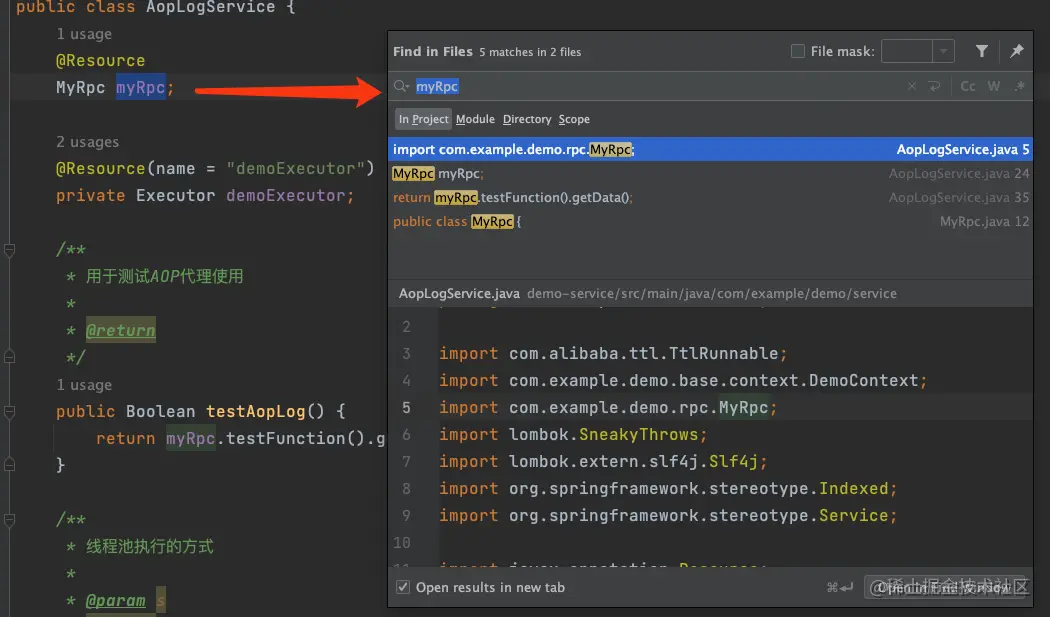This screenshot has width=1050, height=617.
Task: Enable the Regex search option icon
Action: click(x=1019, y=87)
